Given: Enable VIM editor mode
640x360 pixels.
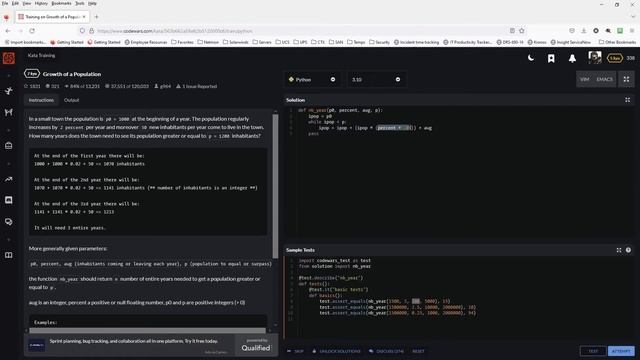Looking at the screenshot, I should click(584, 79).
